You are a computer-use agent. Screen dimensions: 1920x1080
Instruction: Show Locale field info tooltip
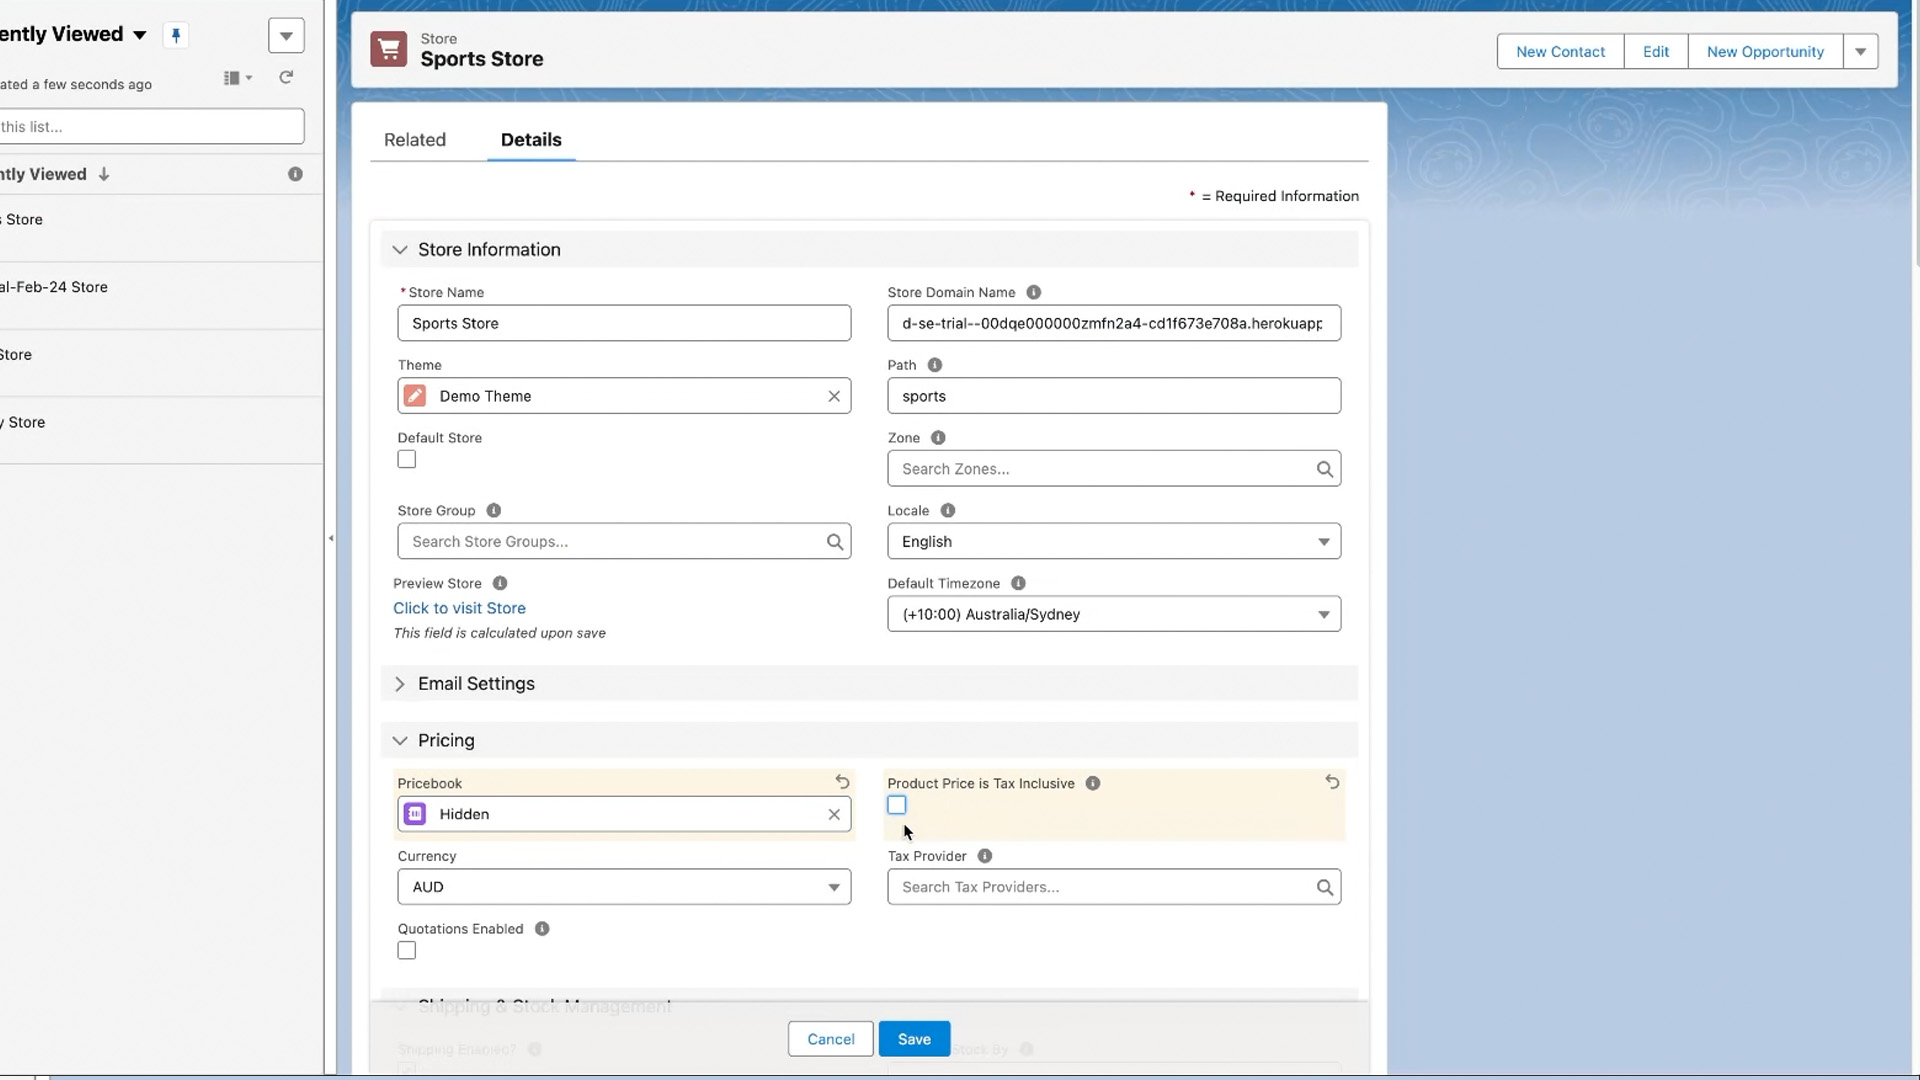[947, 510]
